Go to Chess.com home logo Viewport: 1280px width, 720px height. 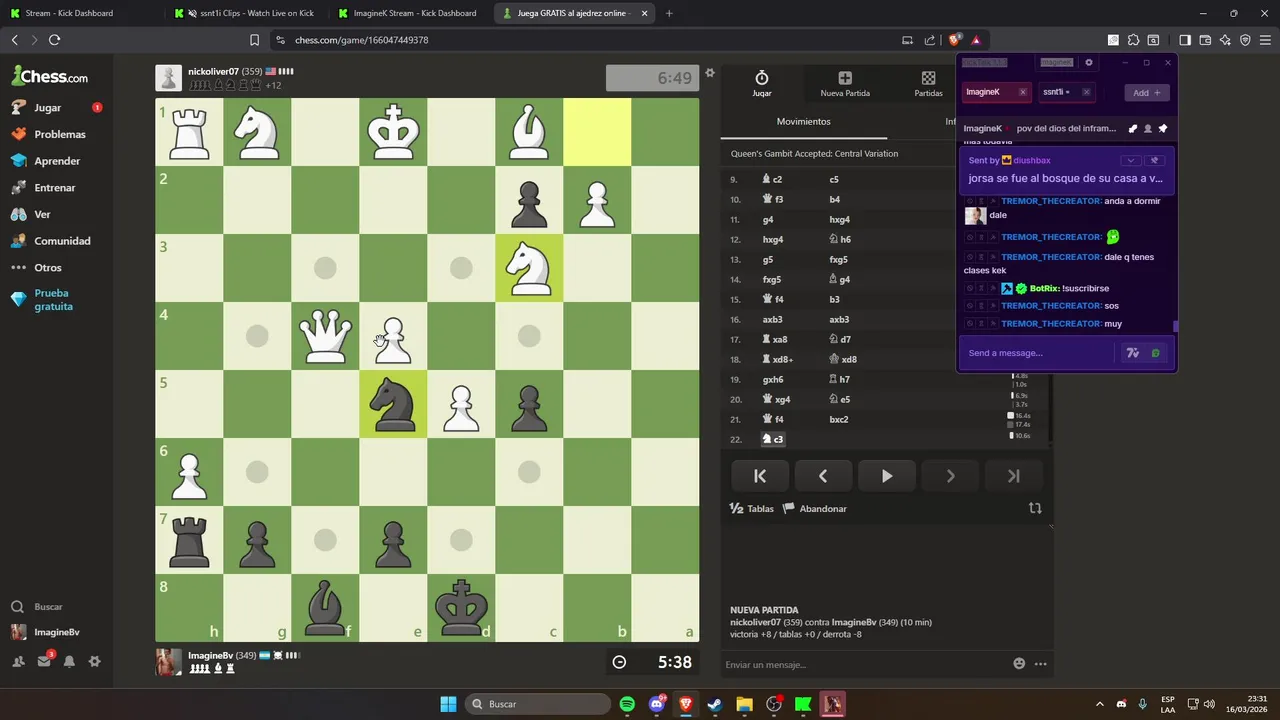tap(50, 76)
